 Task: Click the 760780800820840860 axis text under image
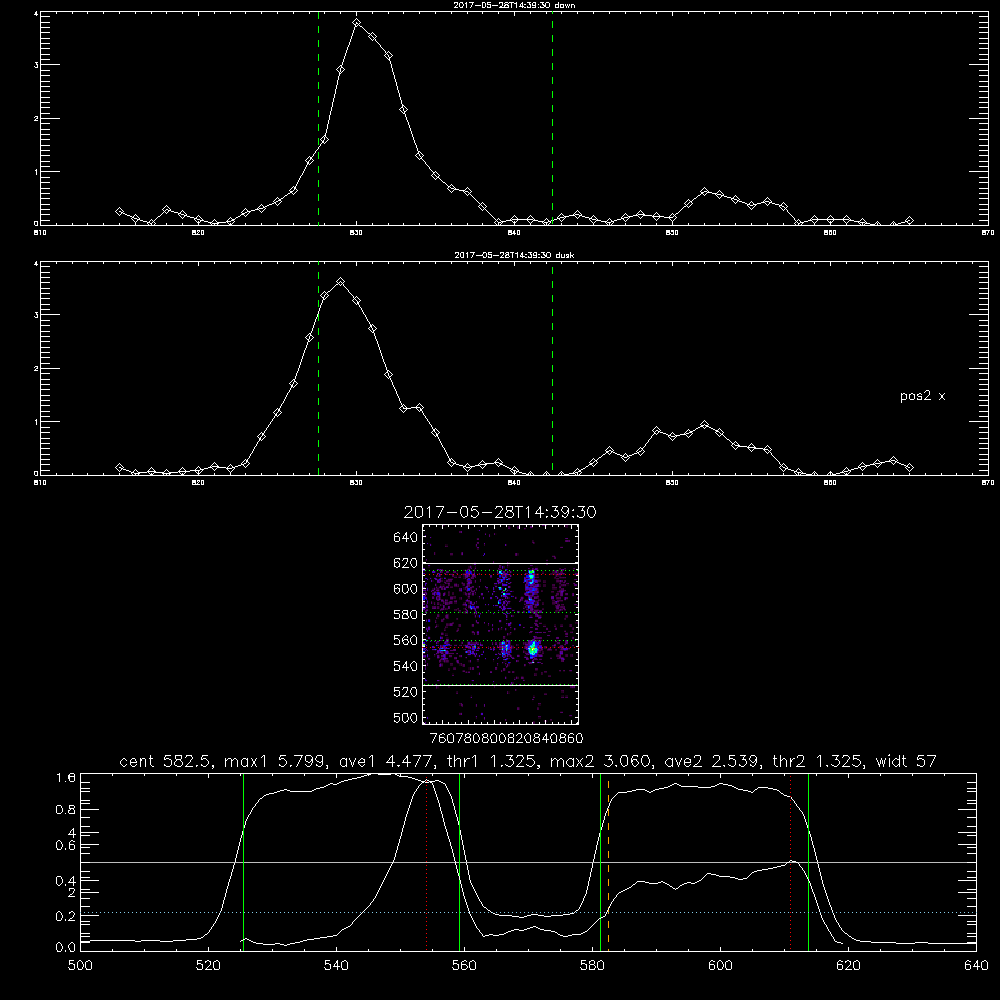507,738
